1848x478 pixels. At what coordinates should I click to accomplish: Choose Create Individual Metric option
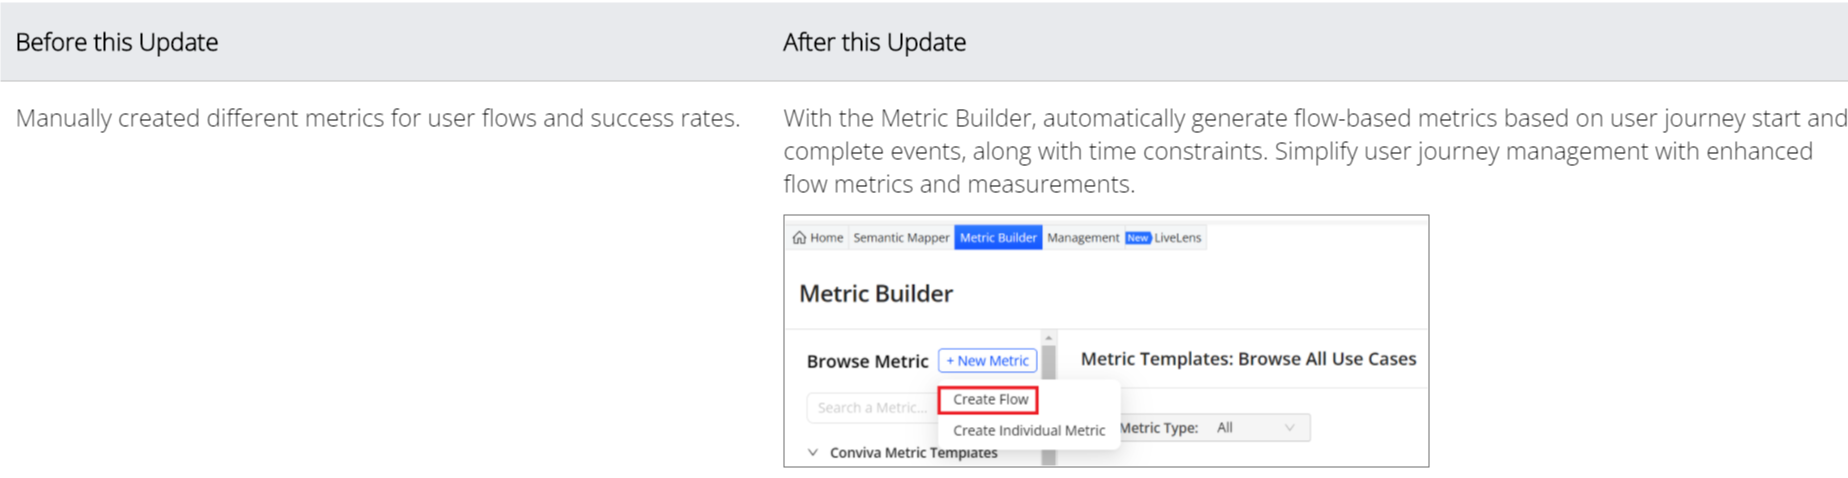pos(1029,431)
